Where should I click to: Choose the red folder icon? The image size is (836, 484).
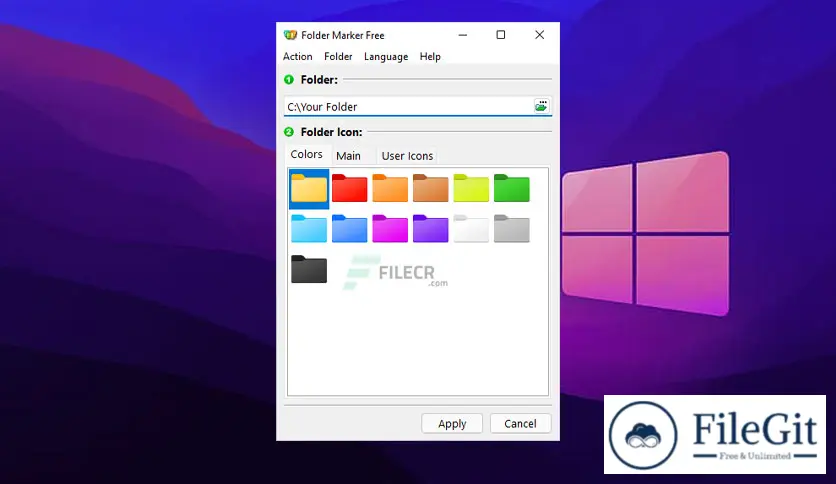coord(349,188)
